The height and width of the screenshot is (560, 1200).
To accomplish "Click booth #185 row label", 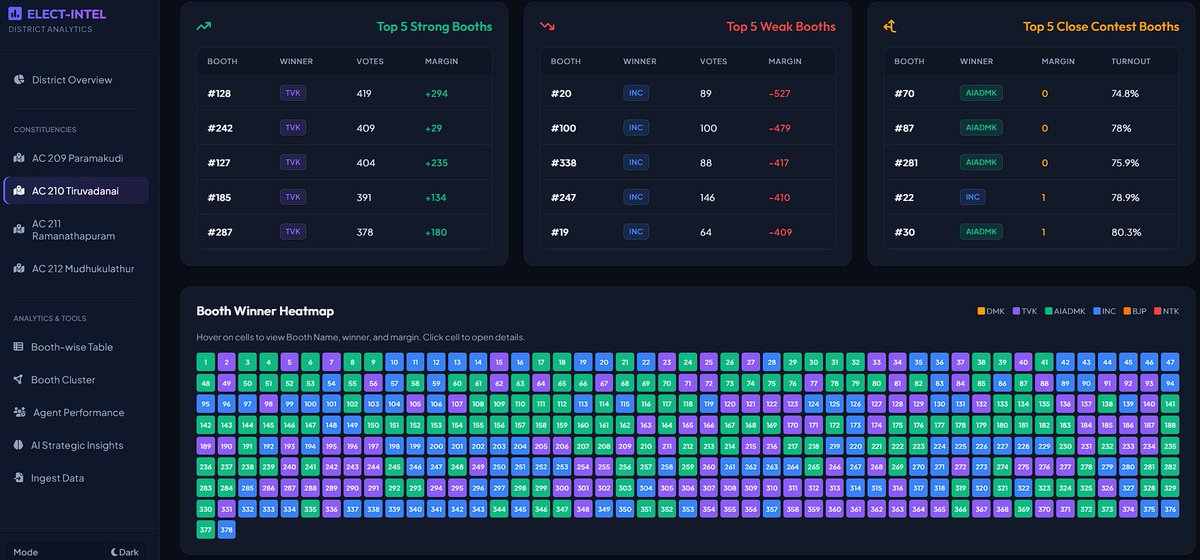I will pos(219,197).
